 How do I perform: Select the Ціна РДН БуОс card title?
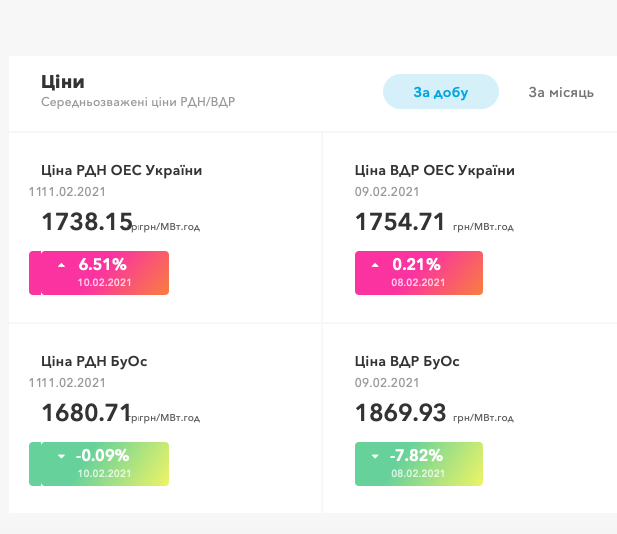94,361
